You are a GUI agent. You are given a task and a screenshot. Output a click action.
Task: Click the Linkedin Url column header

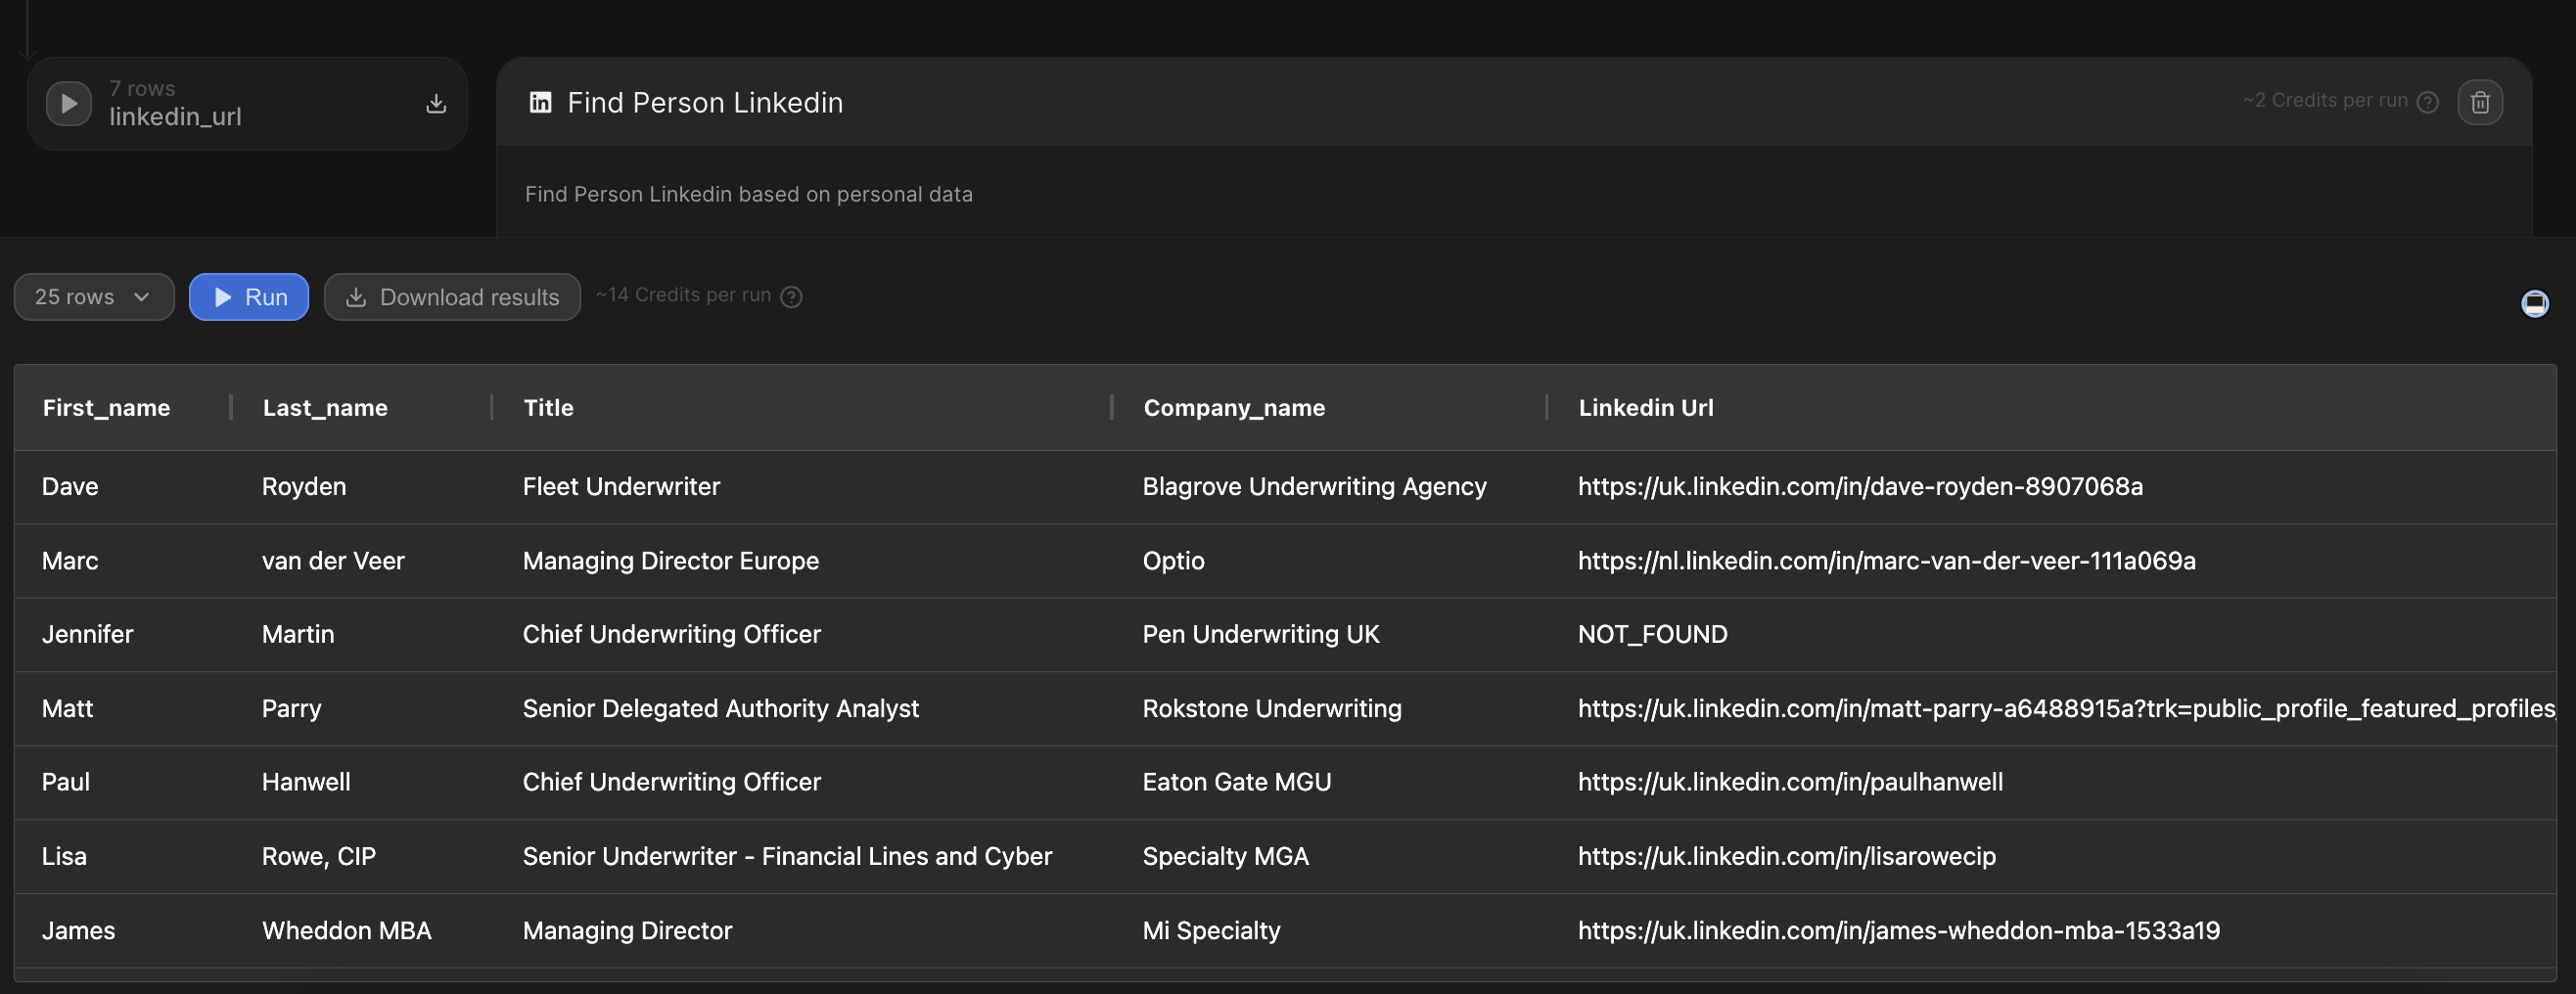tap(1645, 408)
